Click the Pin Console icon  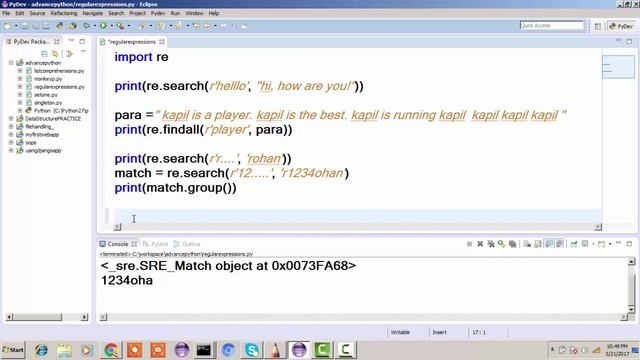pyautogui.click(x=574, y=244)
